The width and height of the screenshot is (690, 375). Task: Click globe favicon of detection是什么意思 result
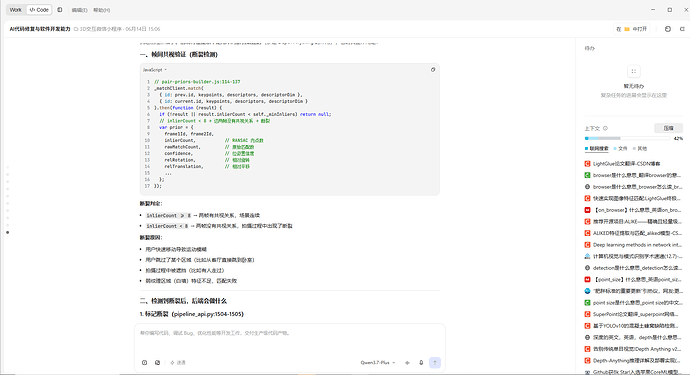tap(587, 268)
